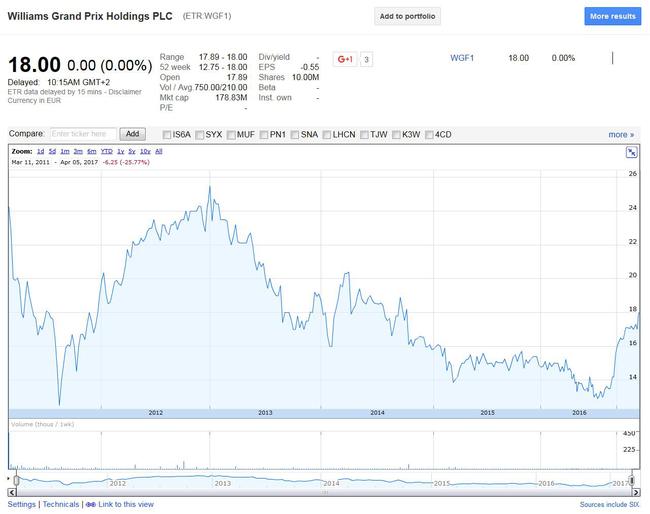Screen dimensions: 650x514
Task: Click the Currency in EUR note
Action: click(34, 101)
